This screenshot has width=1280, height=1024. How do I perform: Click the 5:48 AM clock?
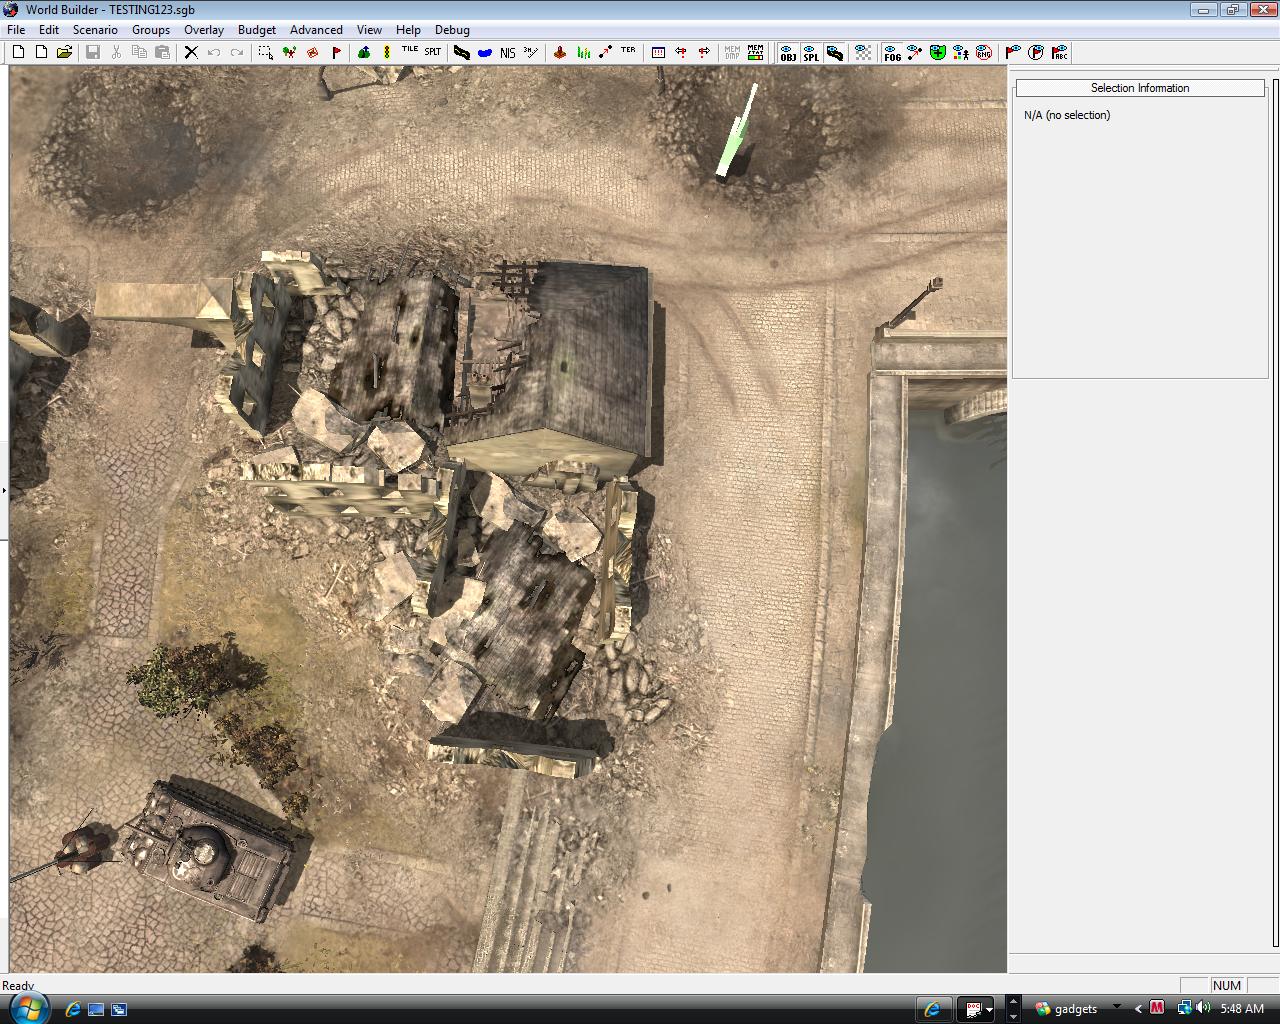click(x=1242, y=1009)
